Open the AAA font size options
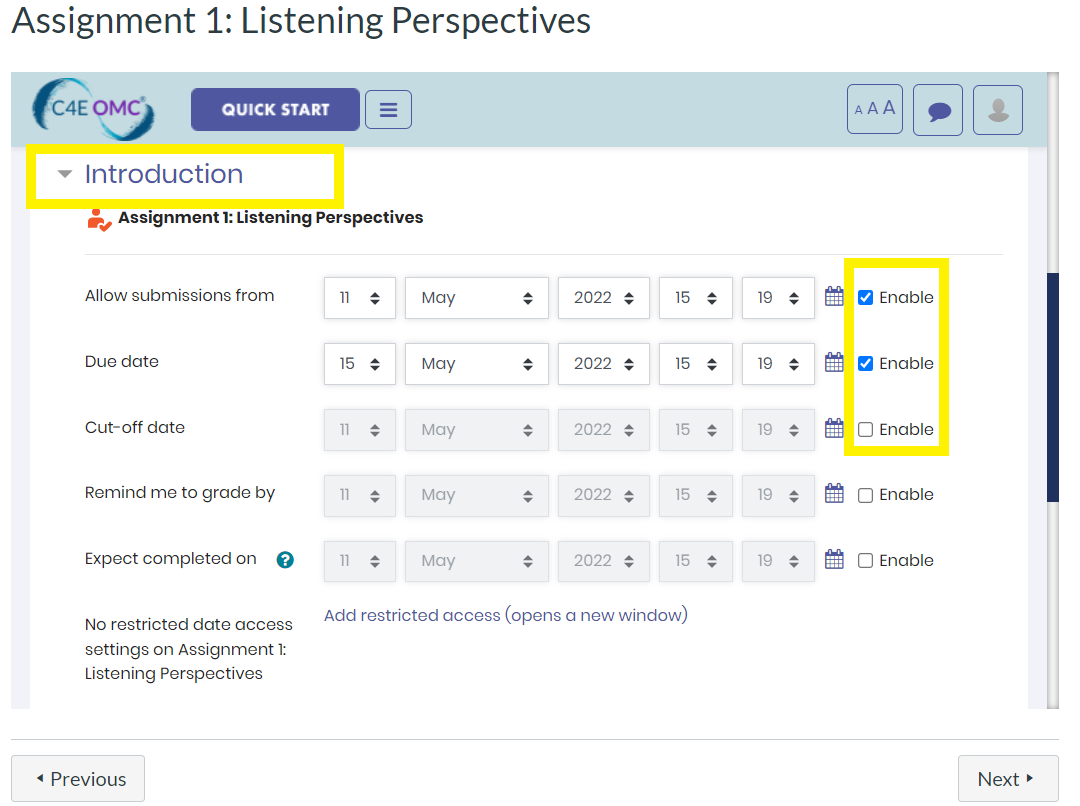Image resolution: width=1080 pixels, height=806 pixels. (875, 109)
